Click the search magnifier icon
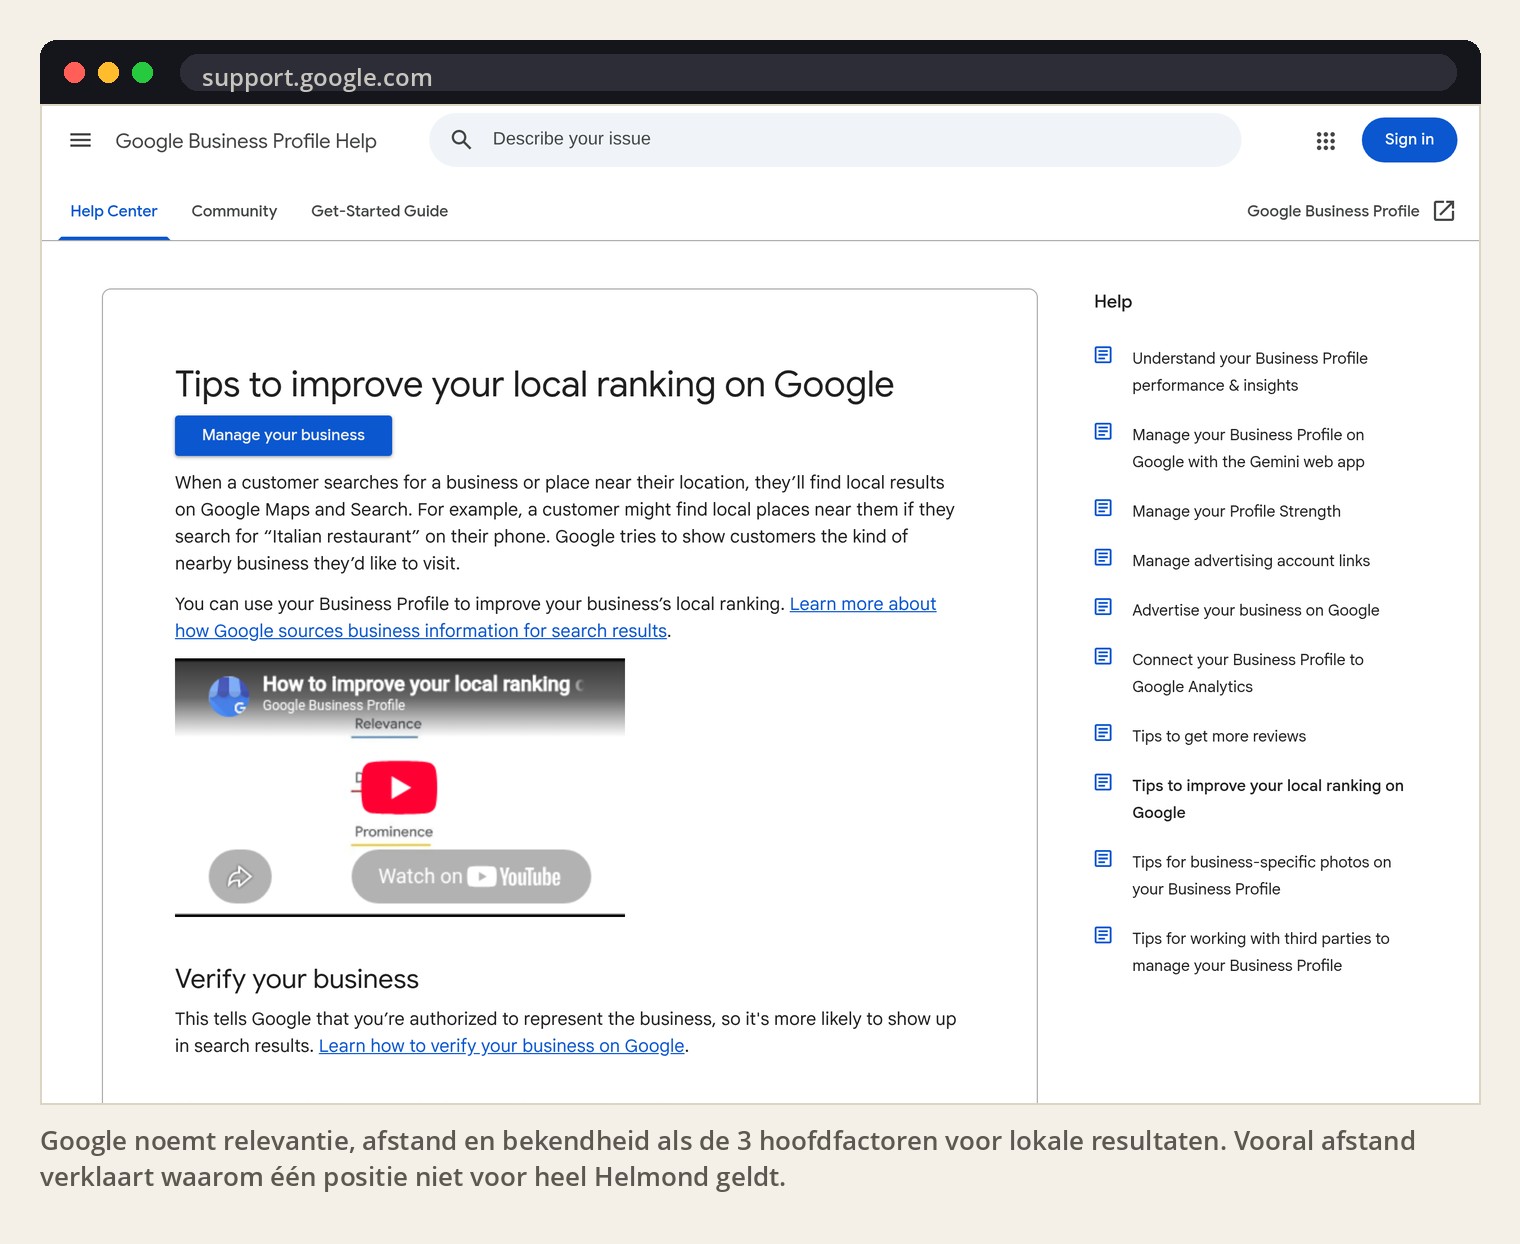 (461, 139)
